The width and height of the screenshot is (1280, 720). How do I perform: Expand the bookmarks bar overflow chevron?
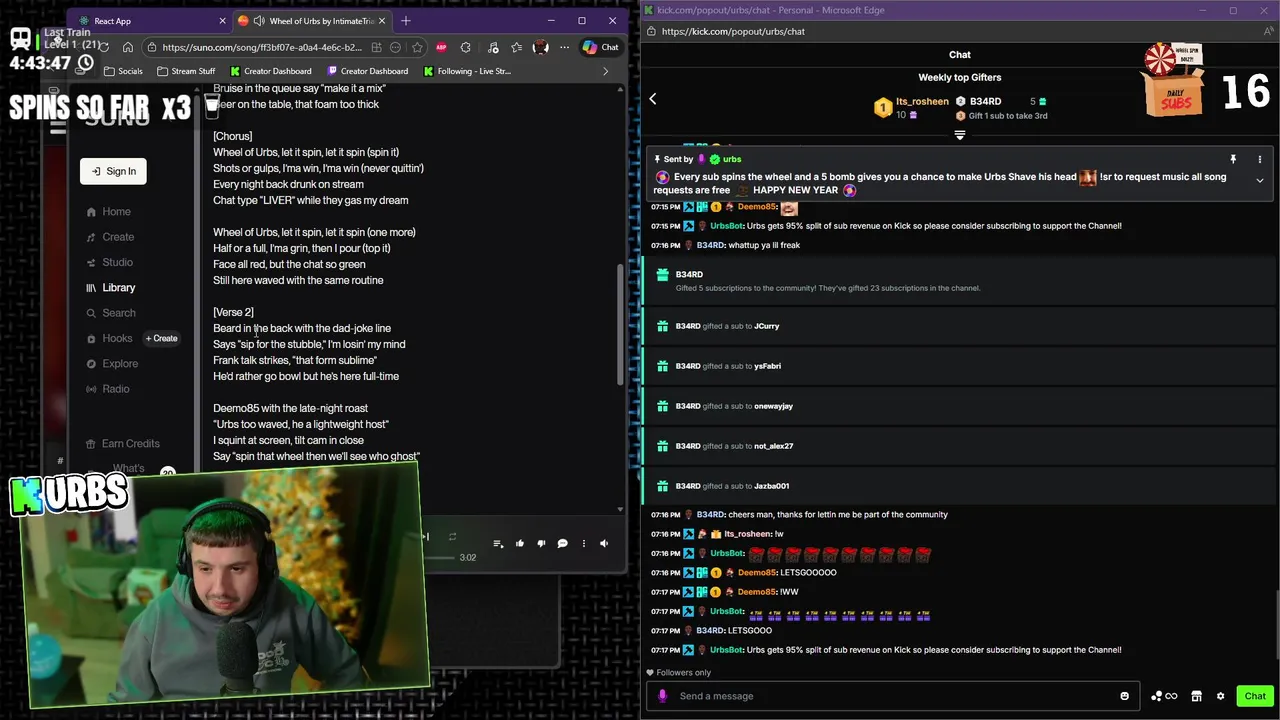click(605, 71)
